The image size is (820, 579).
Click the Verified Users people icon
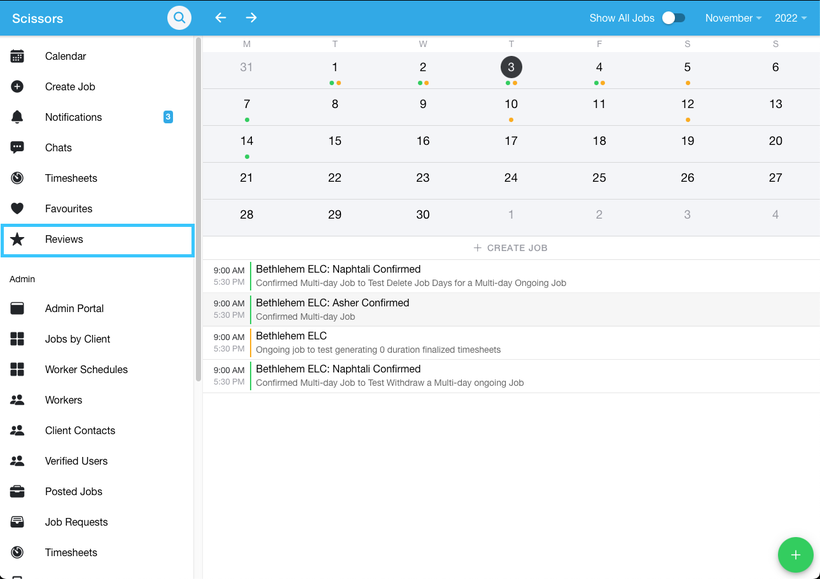point(17,461)
